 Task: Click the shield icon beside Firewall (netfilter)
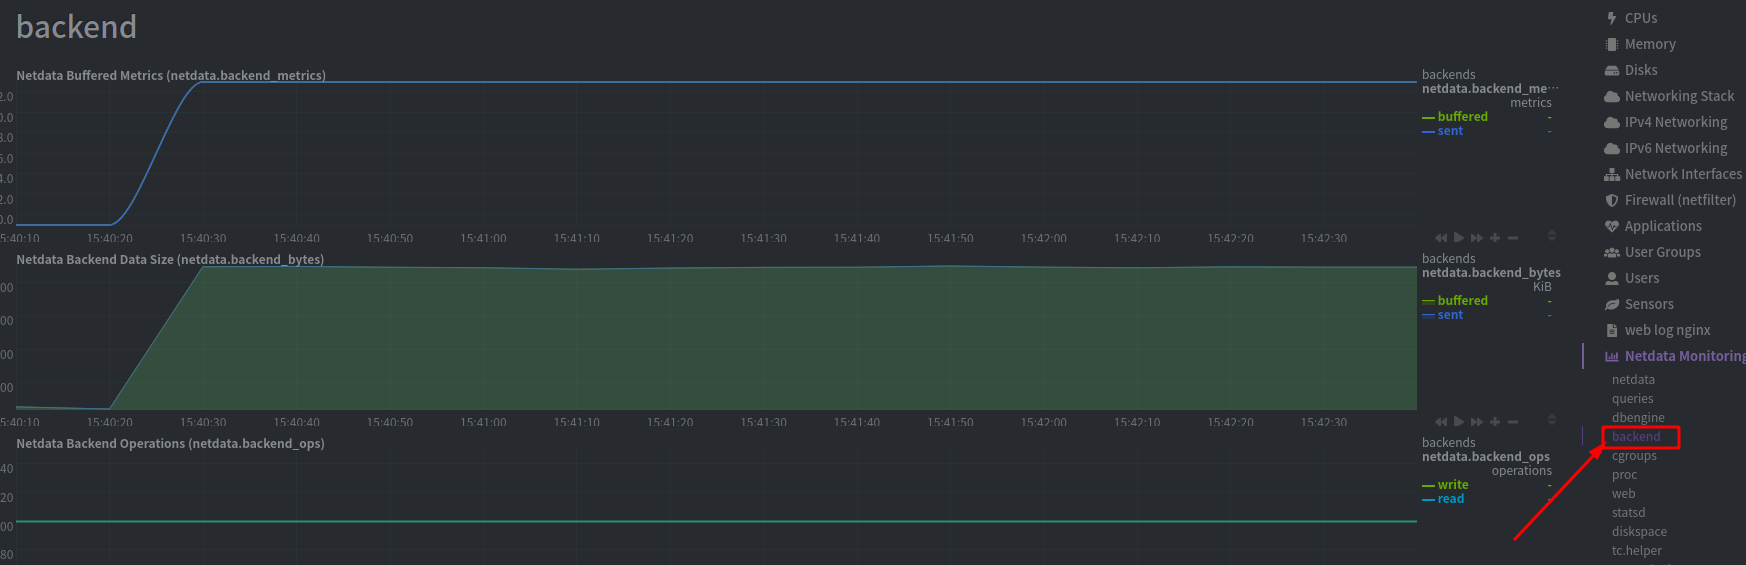pyautogui.click(x=1611, y=200)
